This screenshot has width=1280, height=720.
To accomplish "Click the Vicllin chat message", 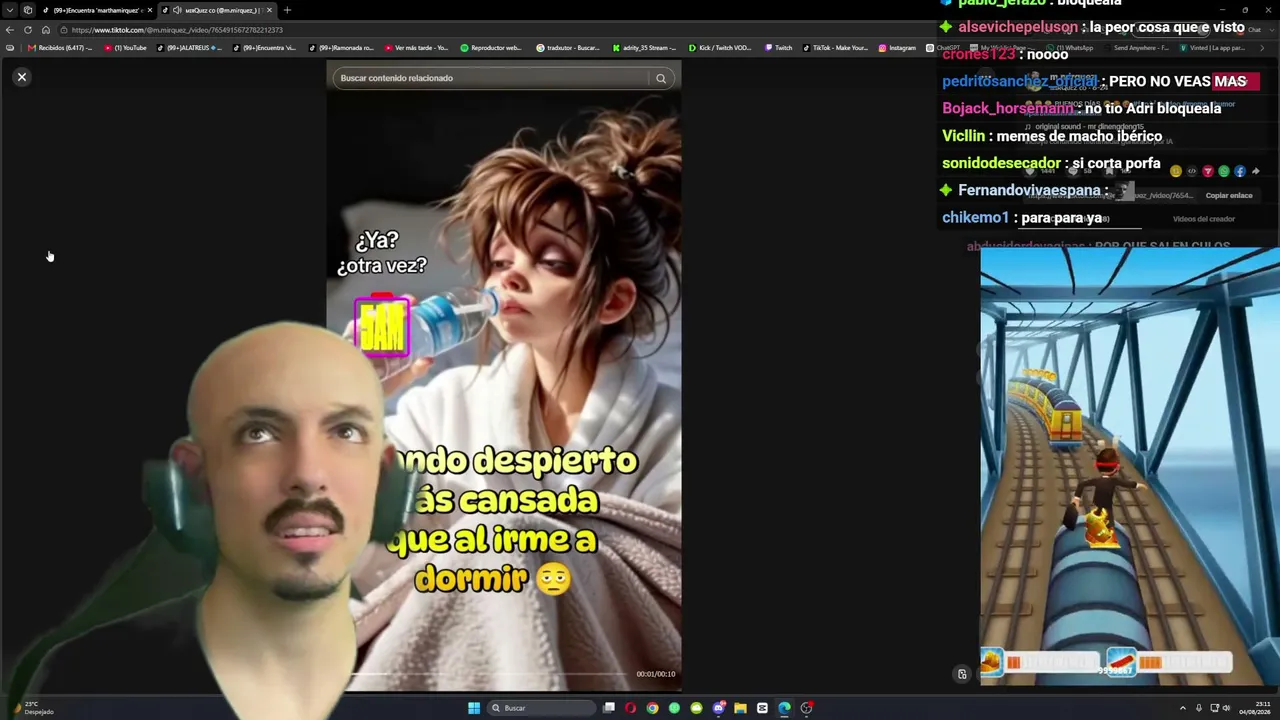I will click(x=1052, y=136).
